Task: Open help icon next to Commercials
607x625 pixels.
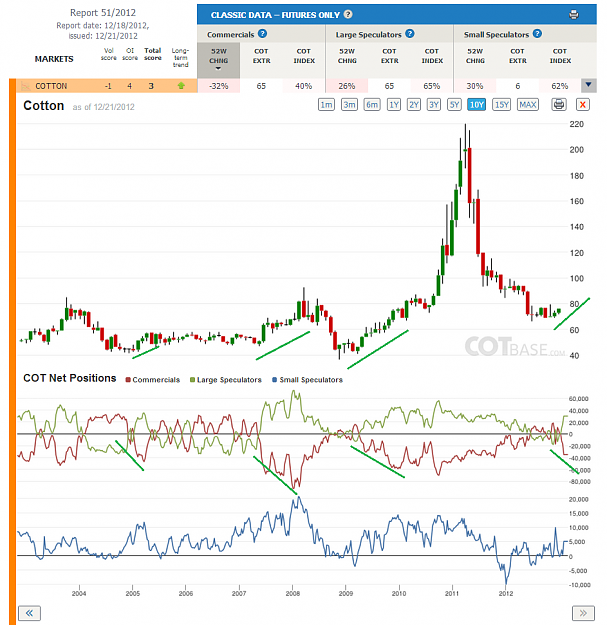Action: pos(262,33)
